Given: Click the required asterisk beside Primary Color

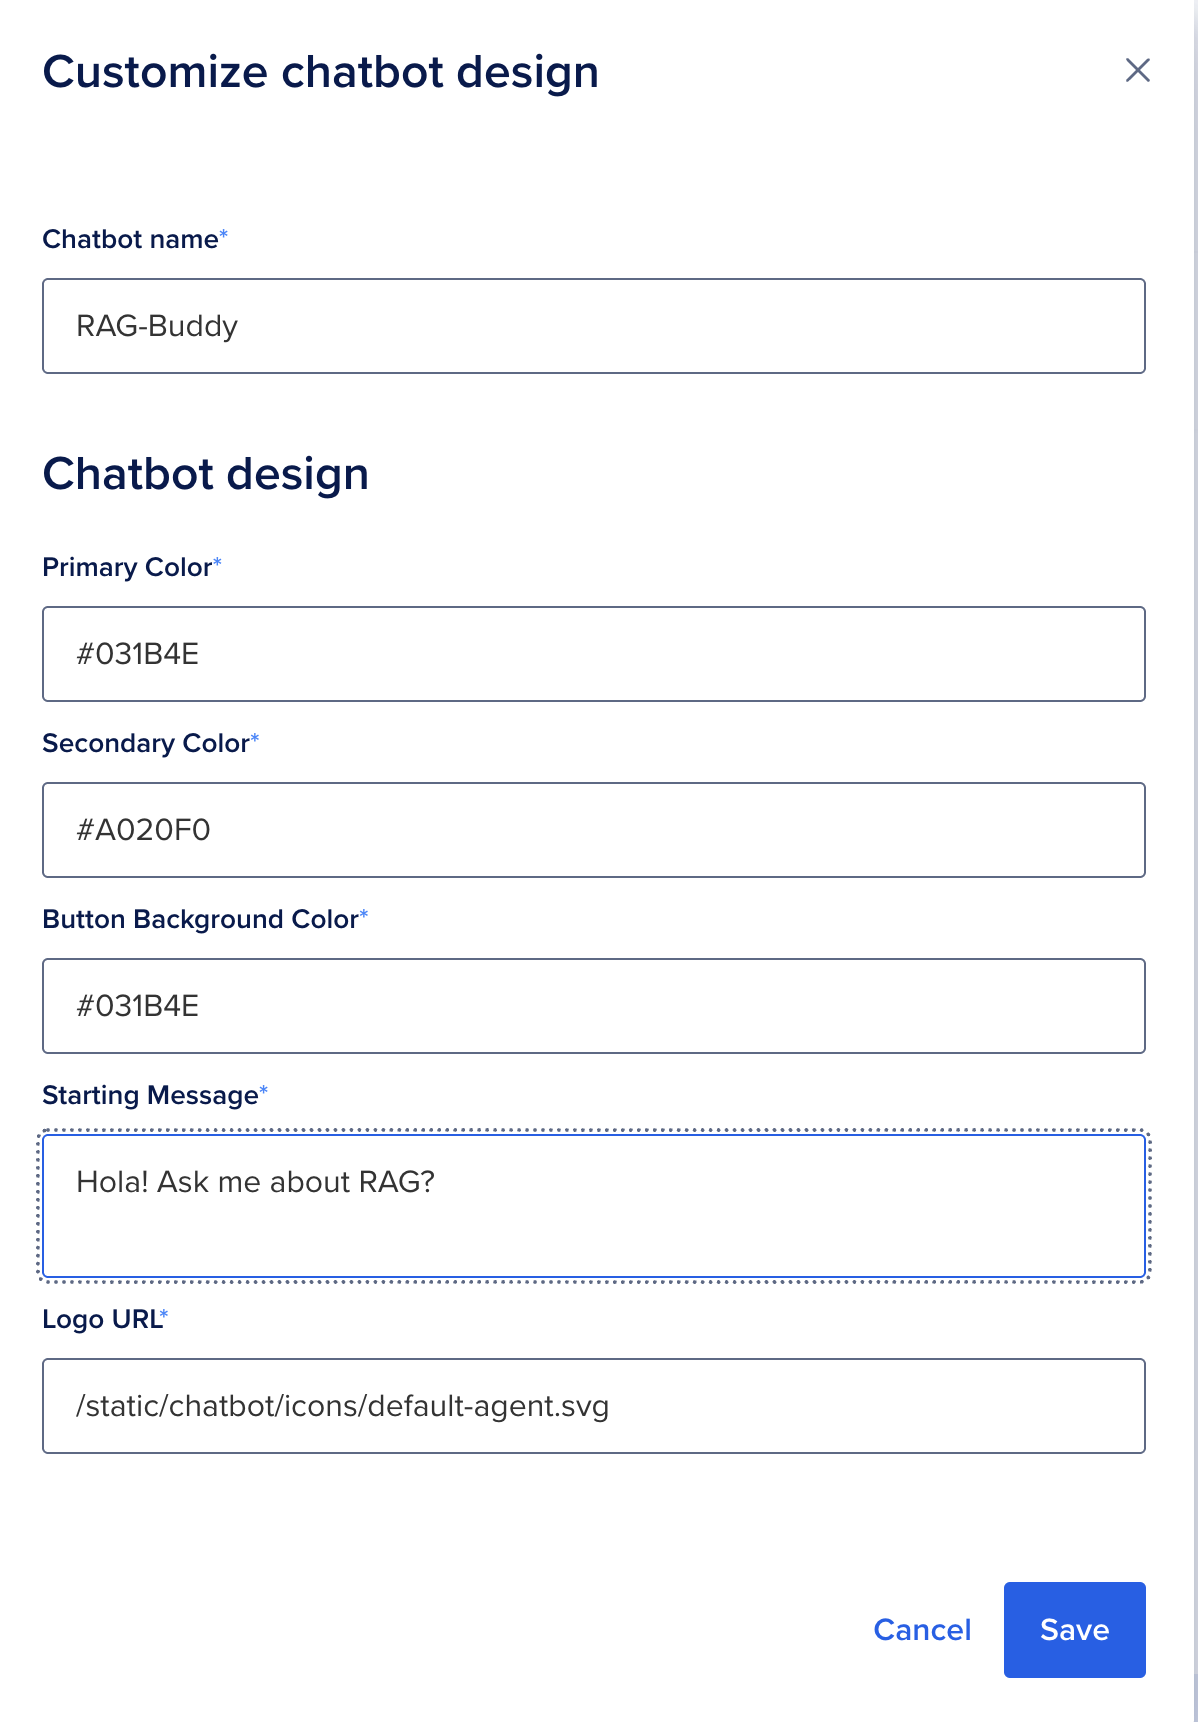Looking at the screenshot, I should click(x=218, y=563).
